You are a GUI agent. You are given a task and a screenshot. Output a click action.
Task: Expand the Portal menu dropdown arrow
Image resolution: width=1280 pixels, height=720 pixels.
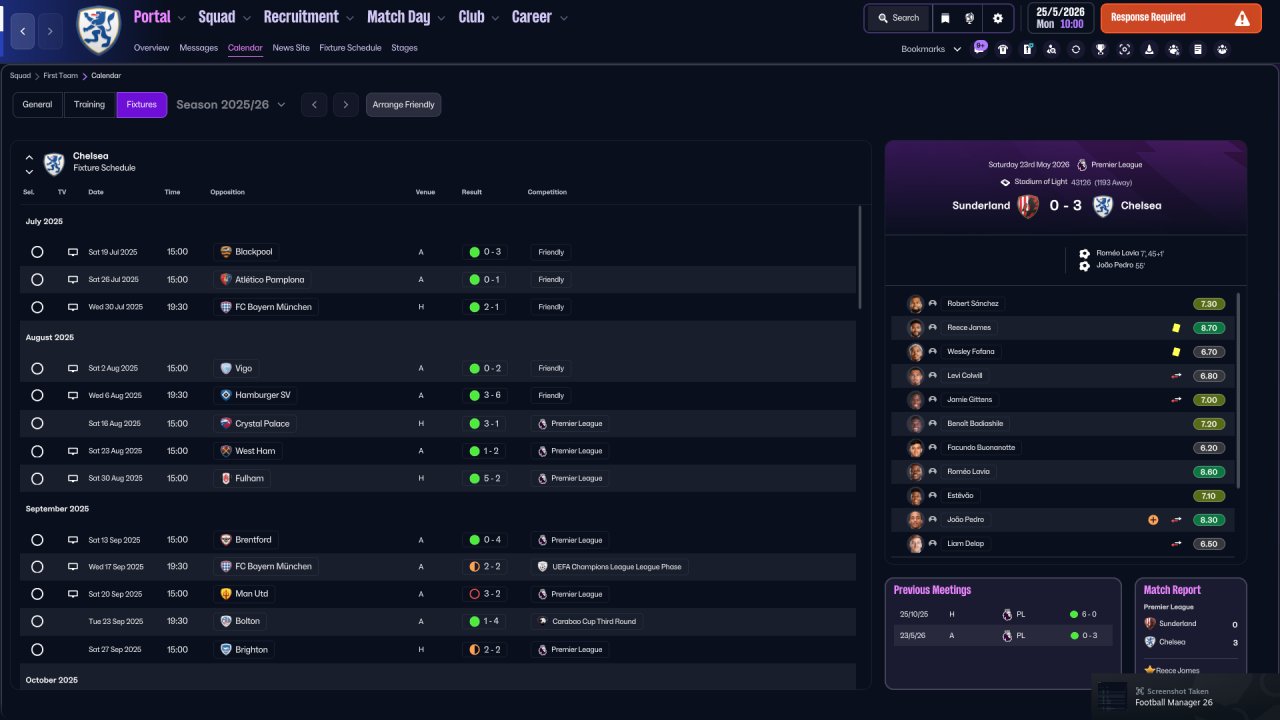[181, 18]
